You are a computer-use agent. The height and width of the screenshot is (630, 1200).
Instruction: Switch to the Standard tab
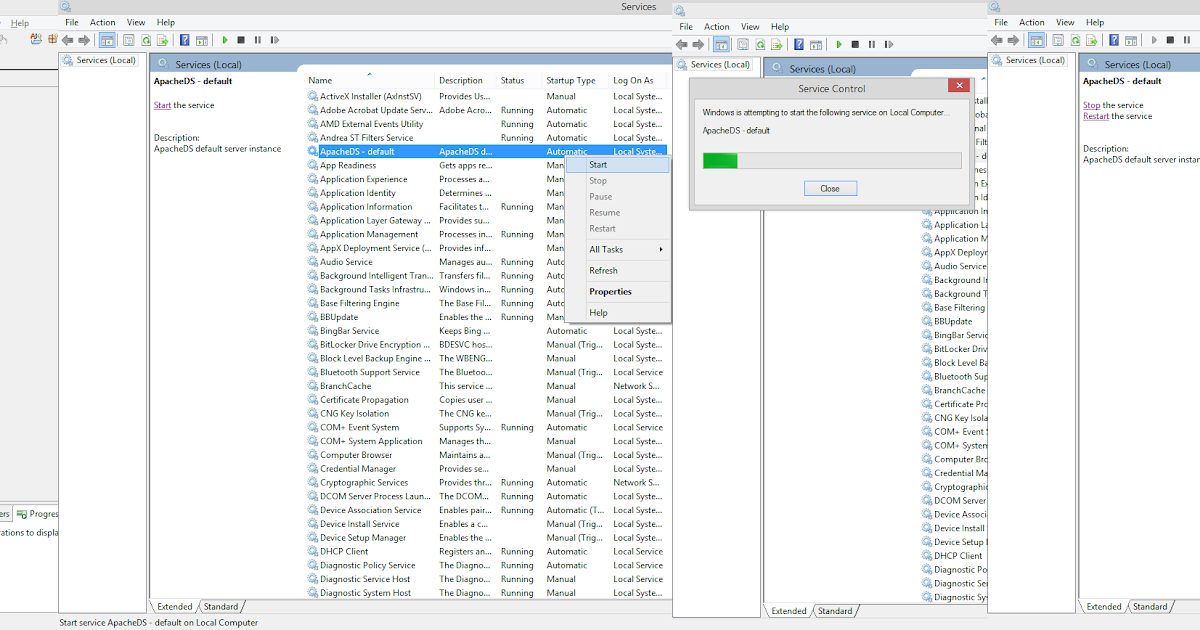(221, 606)
